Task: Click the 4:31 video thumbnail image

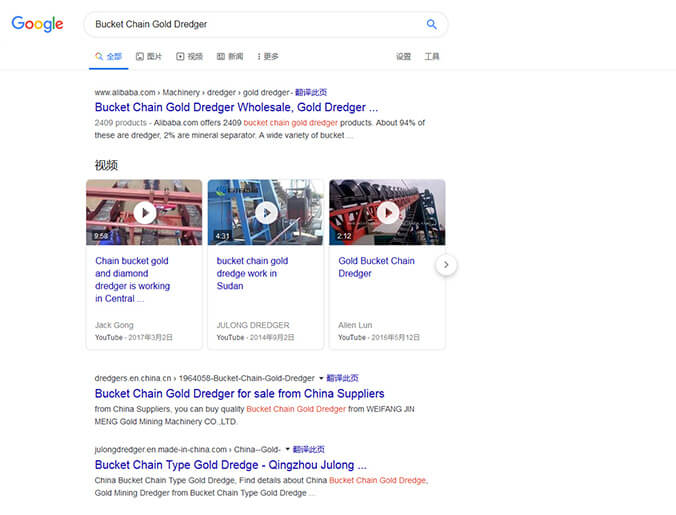Action: point(266,212)
